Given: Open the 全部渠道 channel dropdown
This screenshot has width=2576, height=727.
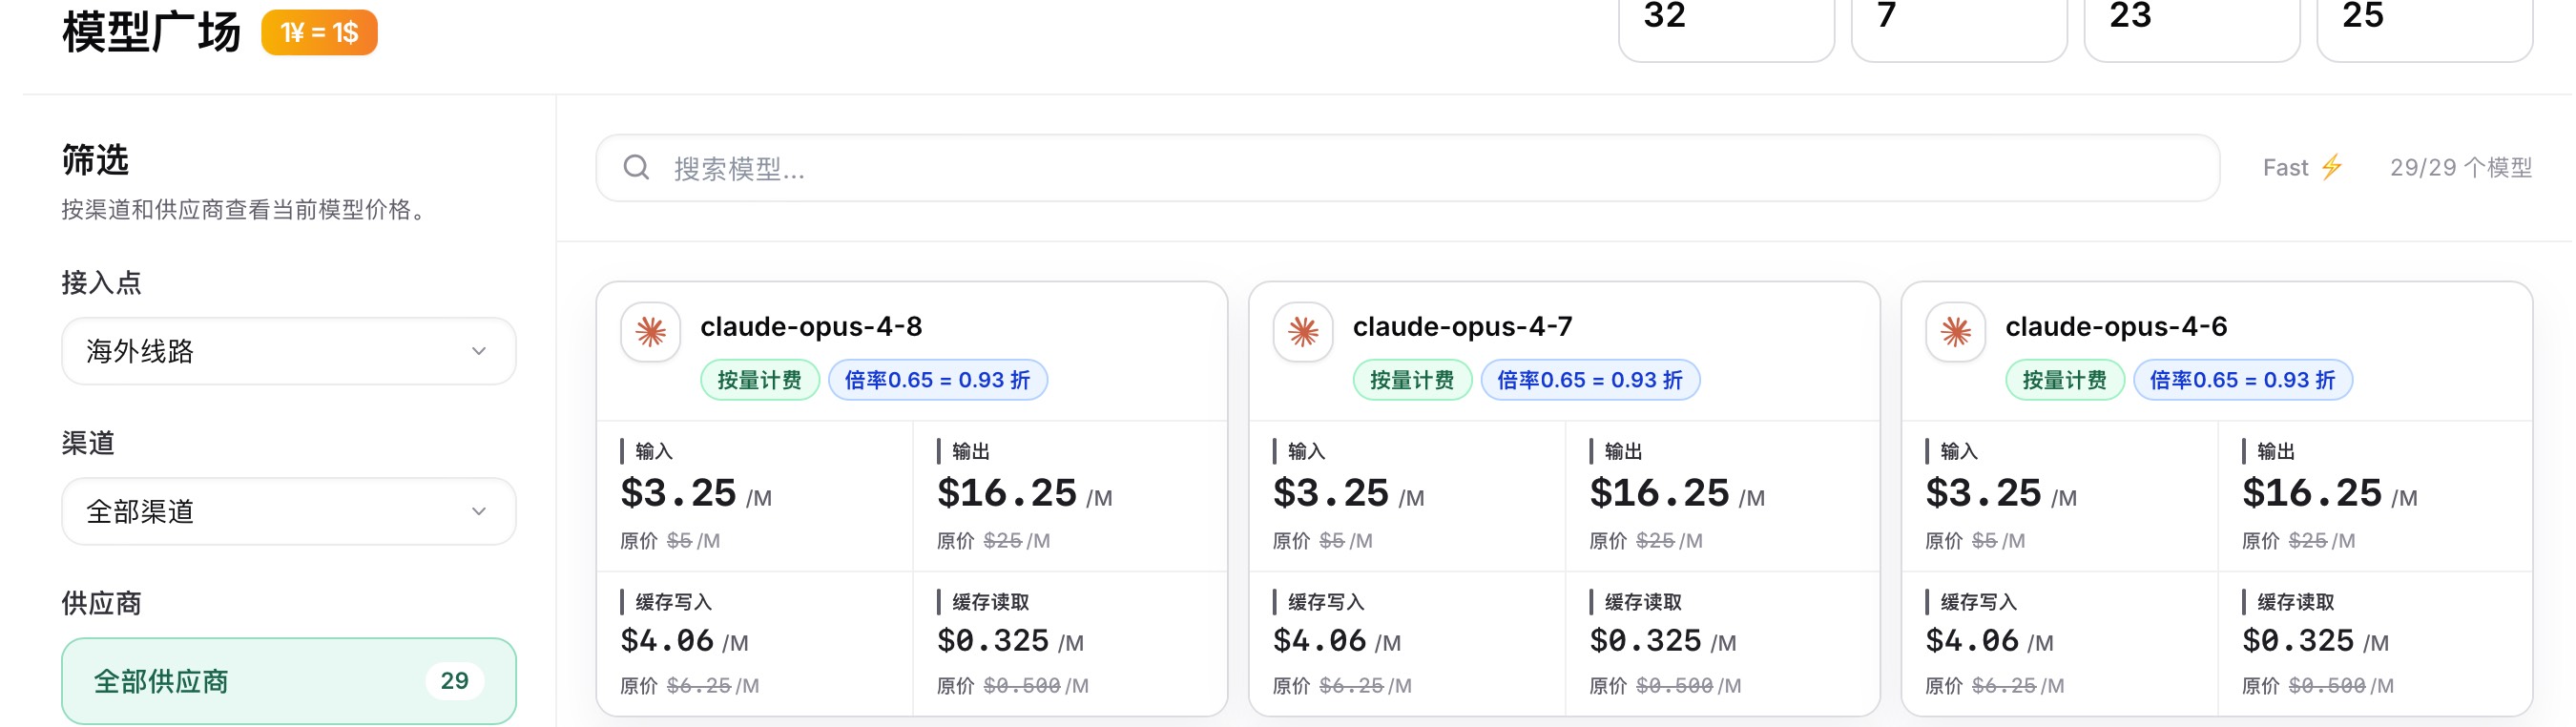Looking at the screenshot, I should [289, 511].
